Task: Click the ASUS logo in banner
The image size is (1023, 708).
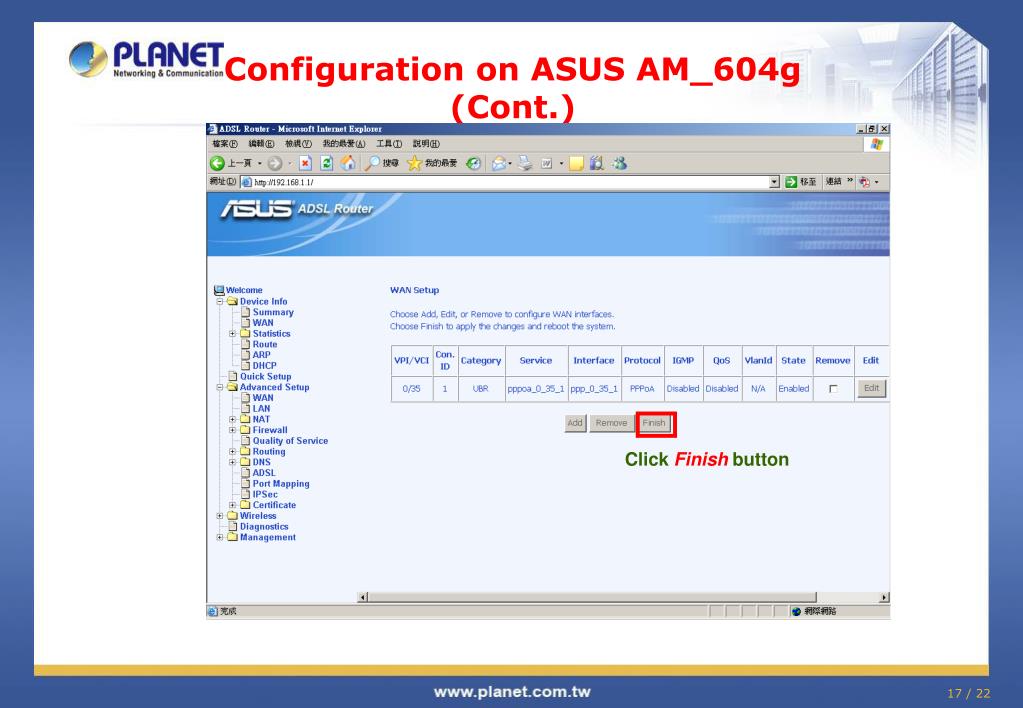Action: 256,209
